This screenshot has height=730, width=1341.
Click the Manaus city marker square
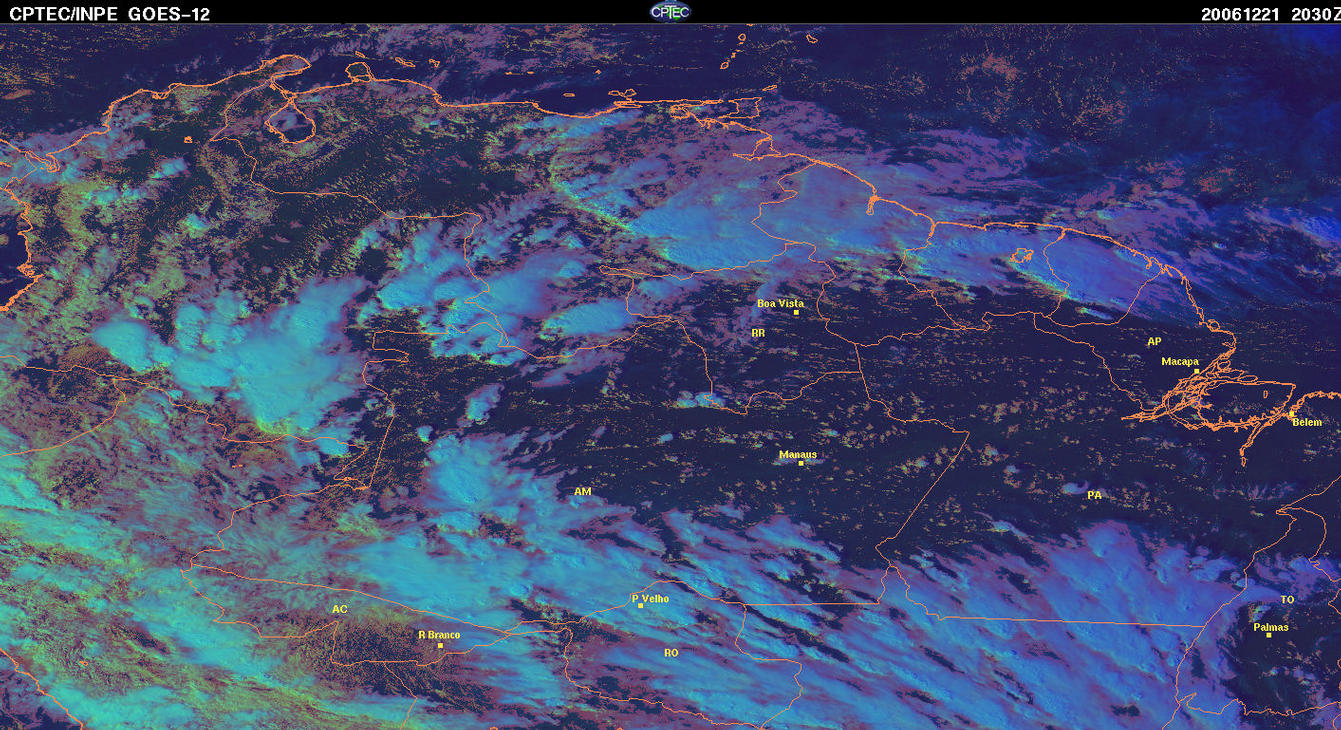point(800,463)
